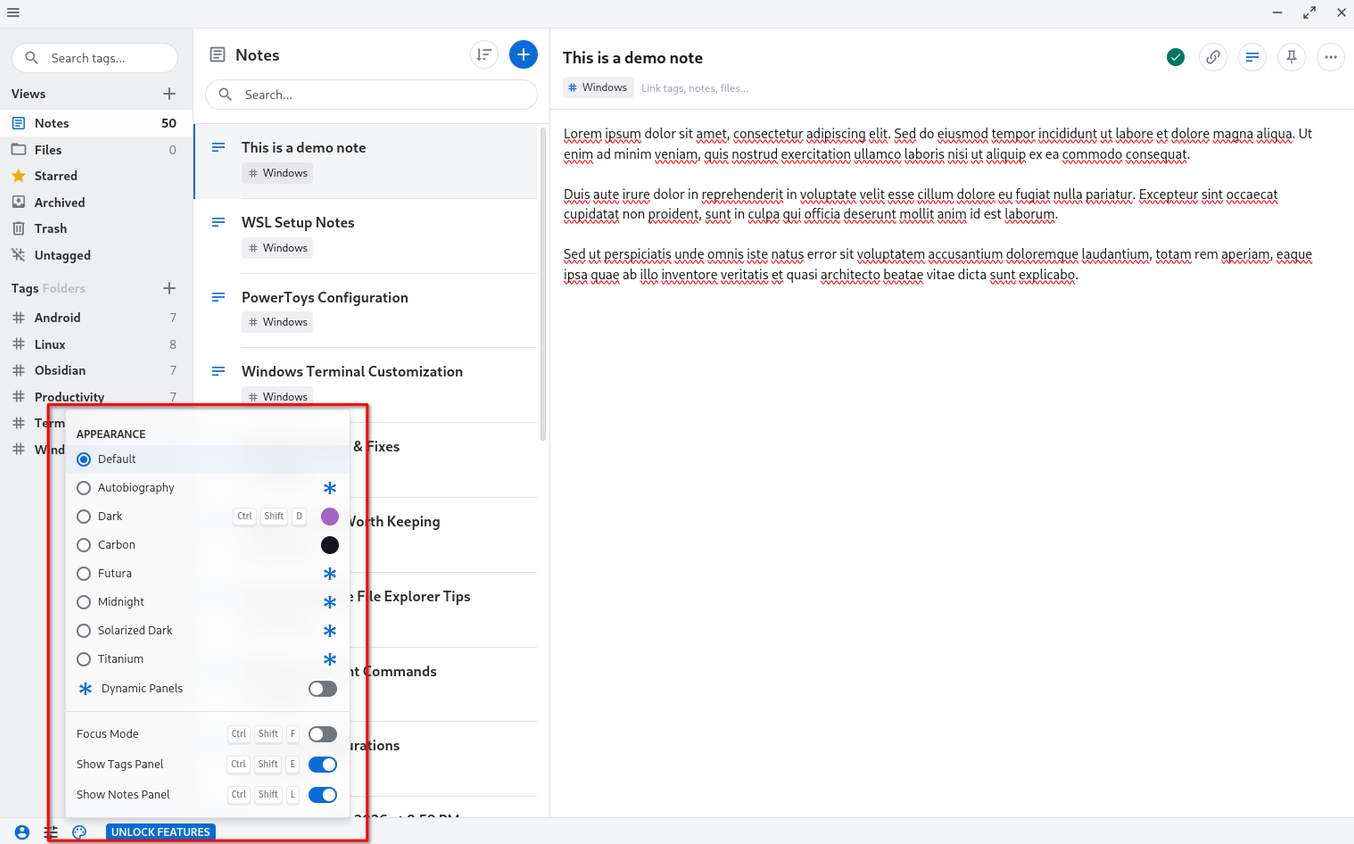
Task: Select the Autobiography theme radio button
Action: pyautogui.click(x=84, y=488)
